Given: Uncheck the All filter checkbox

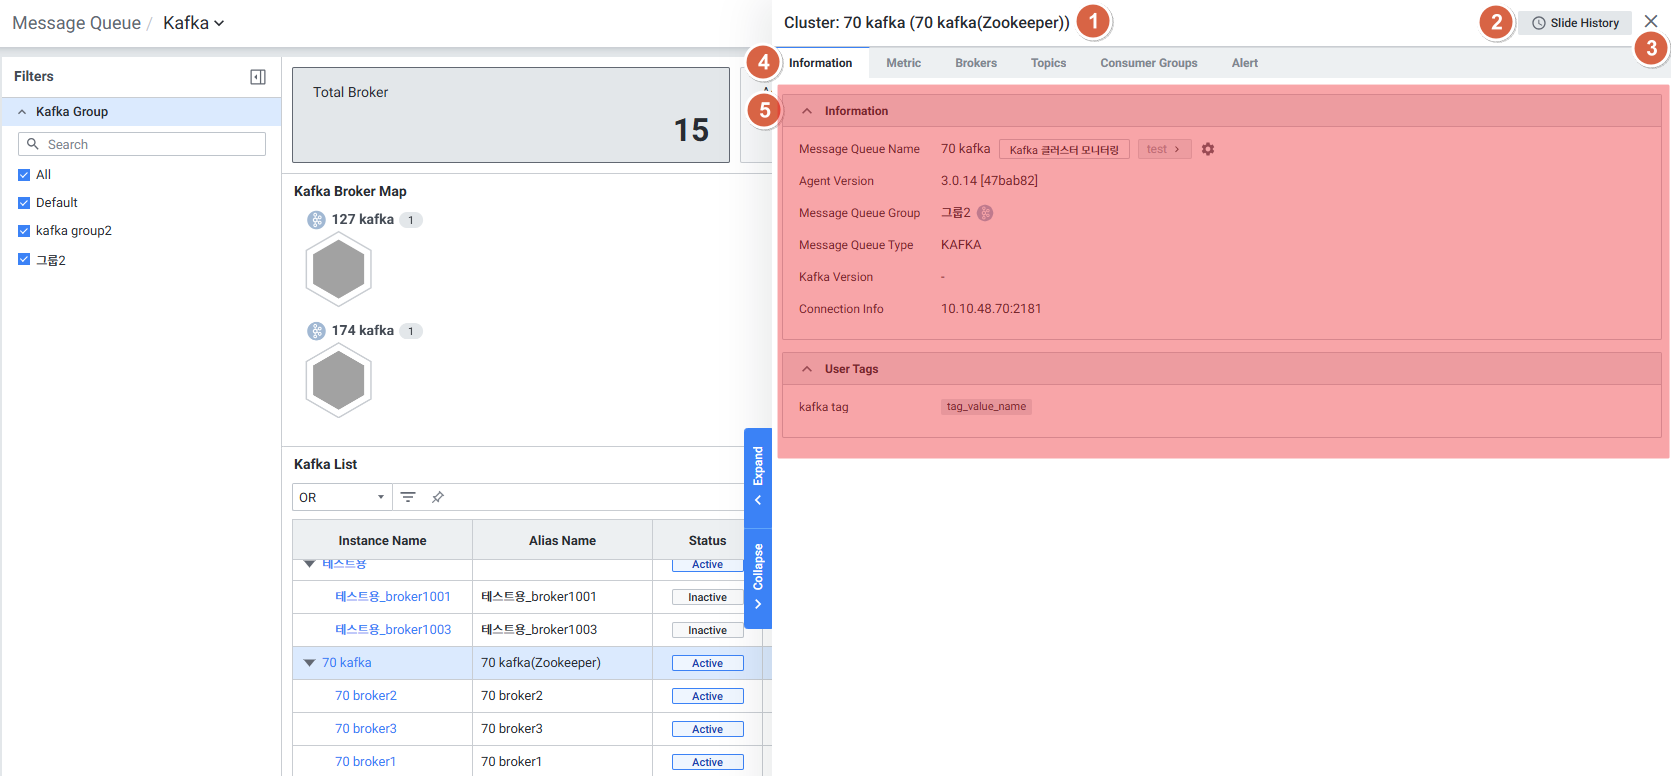Looking at the screenshot, I should click(x=24, y=175).
